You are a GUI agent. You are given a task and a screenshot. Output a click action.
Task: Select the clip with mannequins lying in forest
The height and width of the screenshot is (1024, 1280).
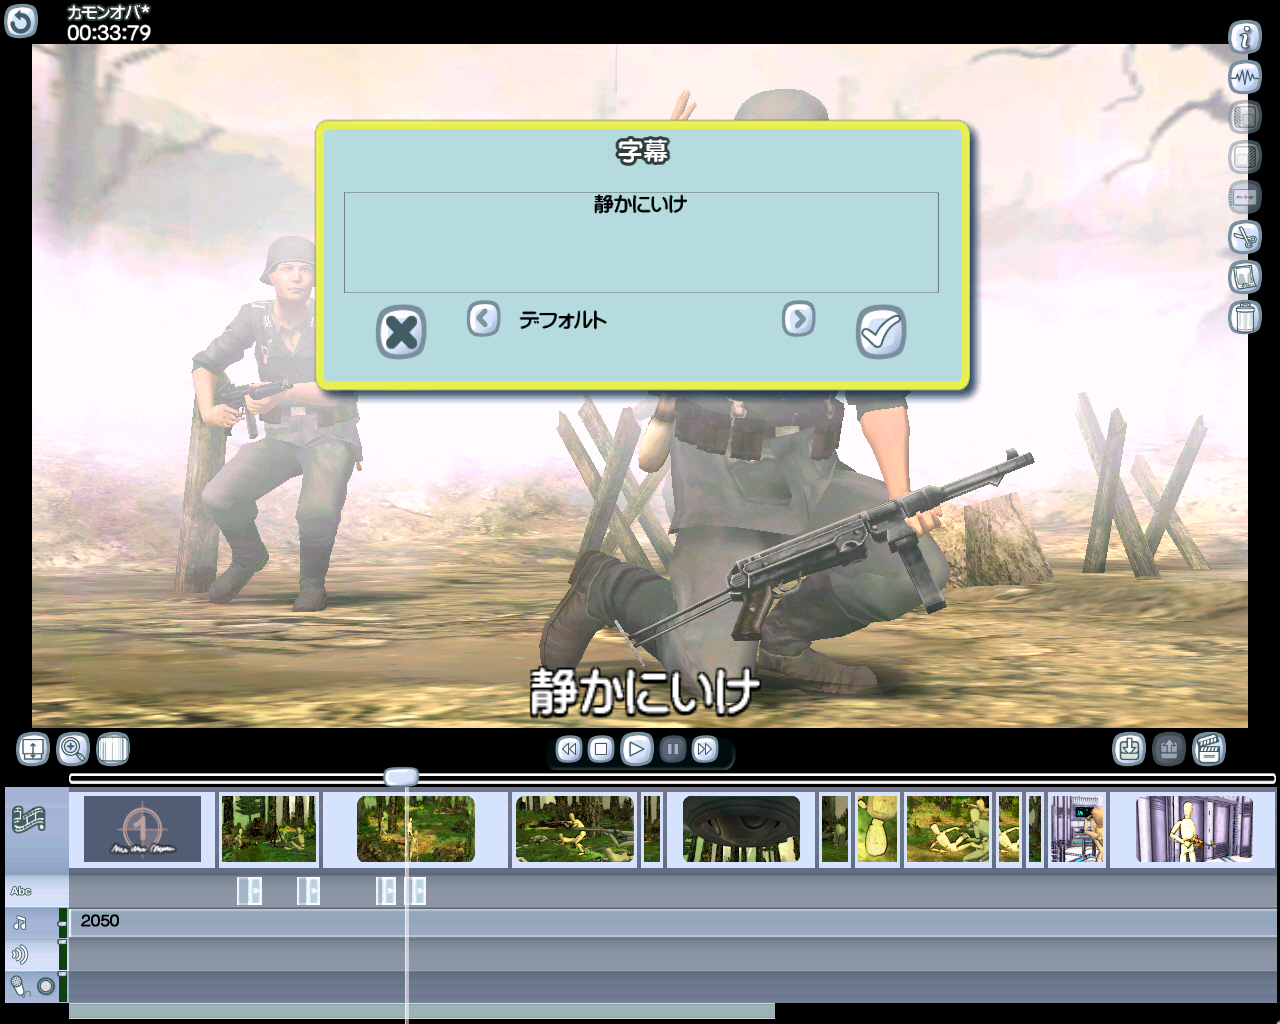948,829
